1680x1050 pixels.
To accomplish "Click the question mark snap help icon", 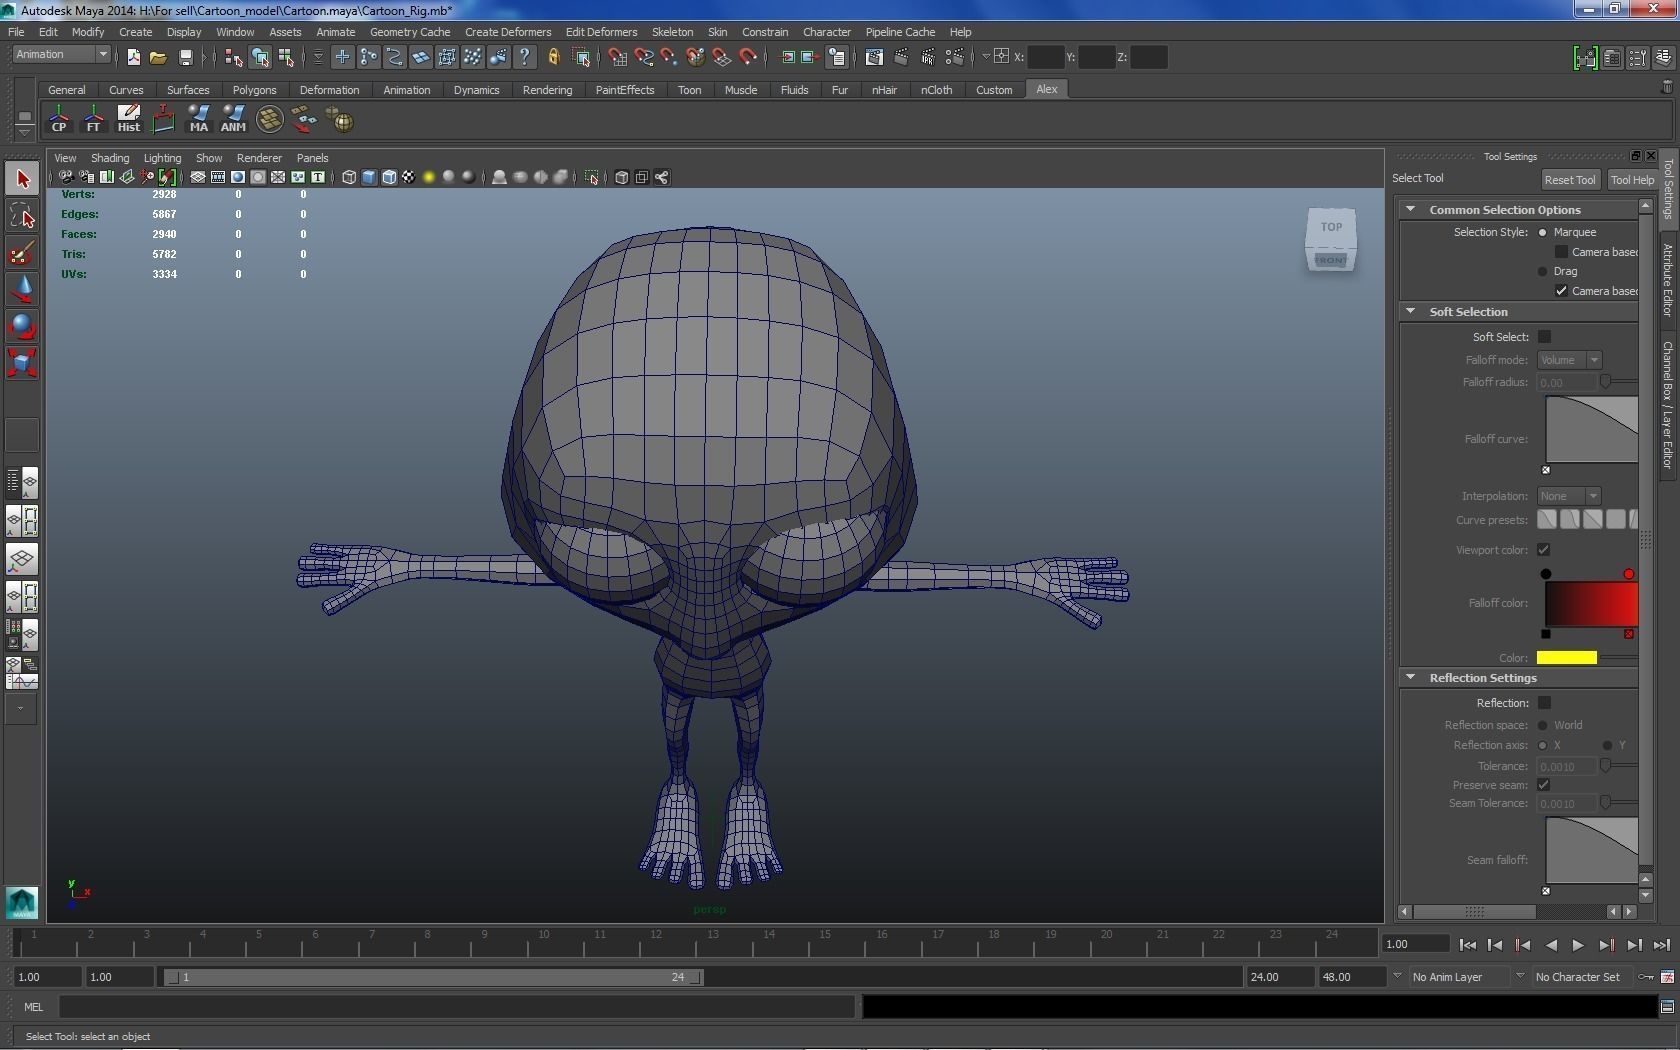I will 524,58.
